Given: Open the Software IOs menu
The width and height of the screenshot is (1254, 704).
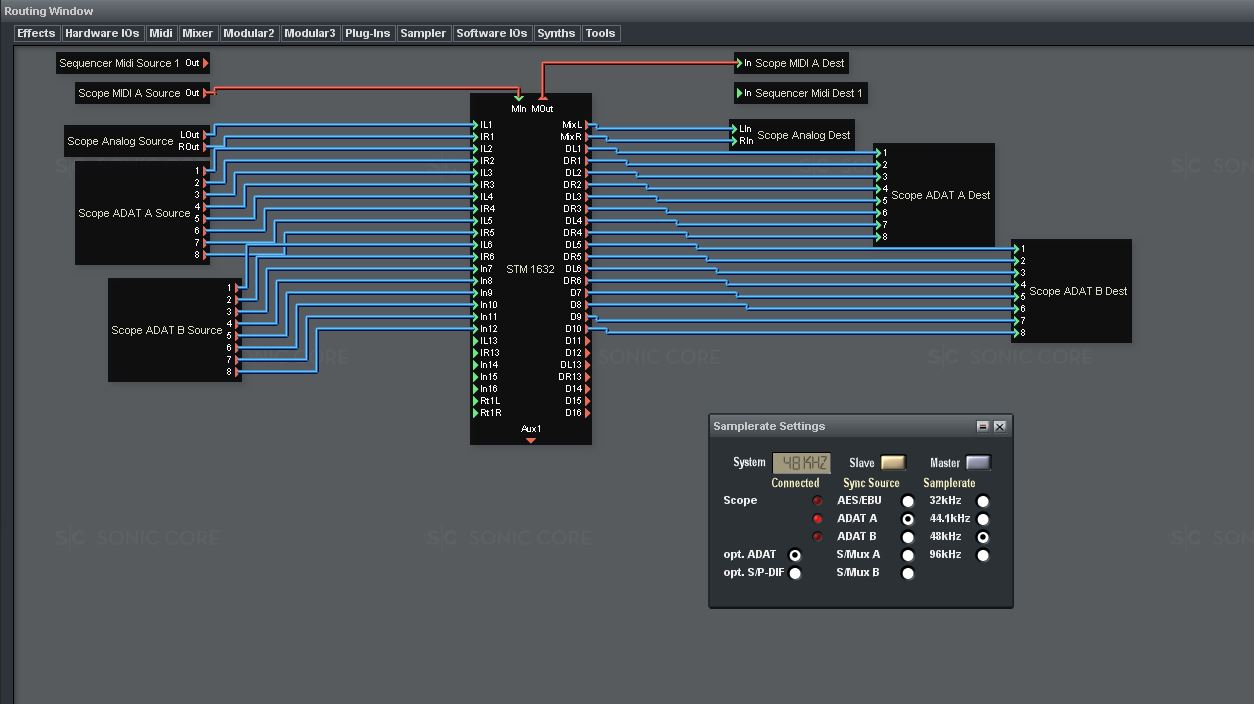Looking at the screenshot, I should coord(491,33).
